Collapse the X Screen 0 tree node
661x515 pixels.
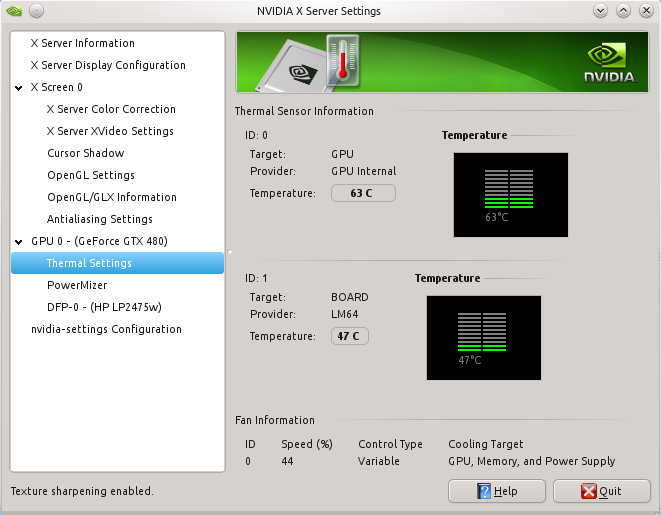(19, 88)
